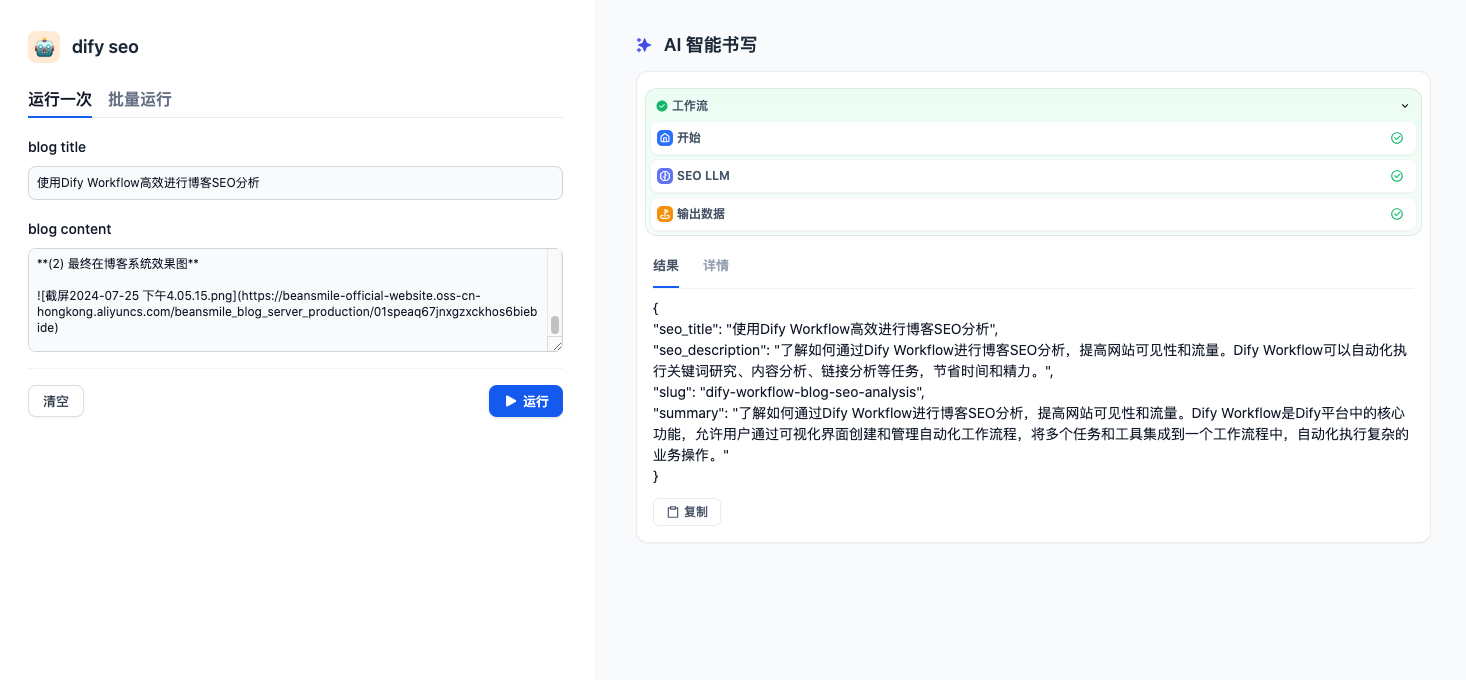Viewport: 1466px width, 680px height.
Task: Click the blog title input field
Action: coord(295,183)
